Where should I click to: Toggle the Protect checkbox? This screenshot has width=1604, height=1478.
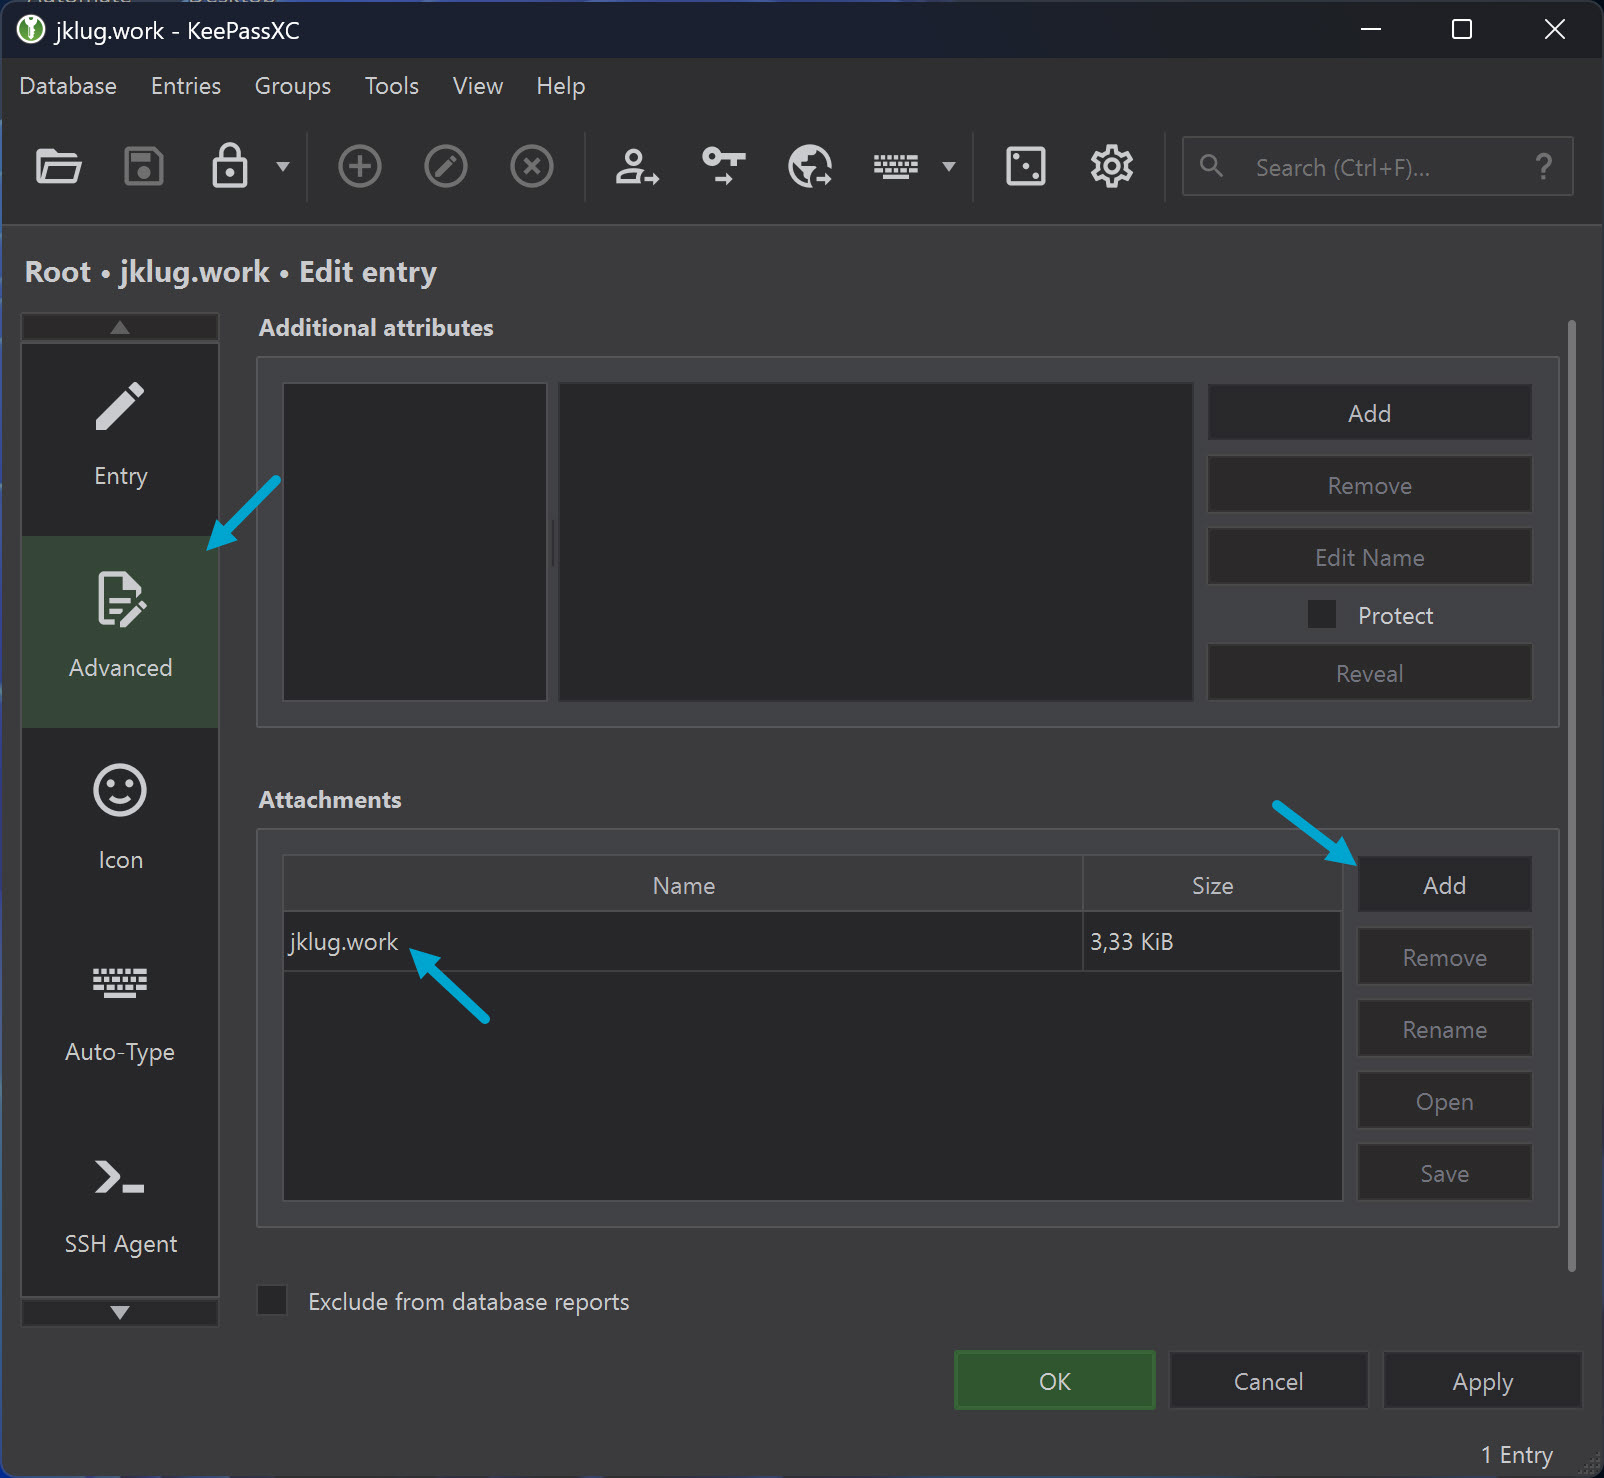pyautogui.click(x=1322, y=614)
